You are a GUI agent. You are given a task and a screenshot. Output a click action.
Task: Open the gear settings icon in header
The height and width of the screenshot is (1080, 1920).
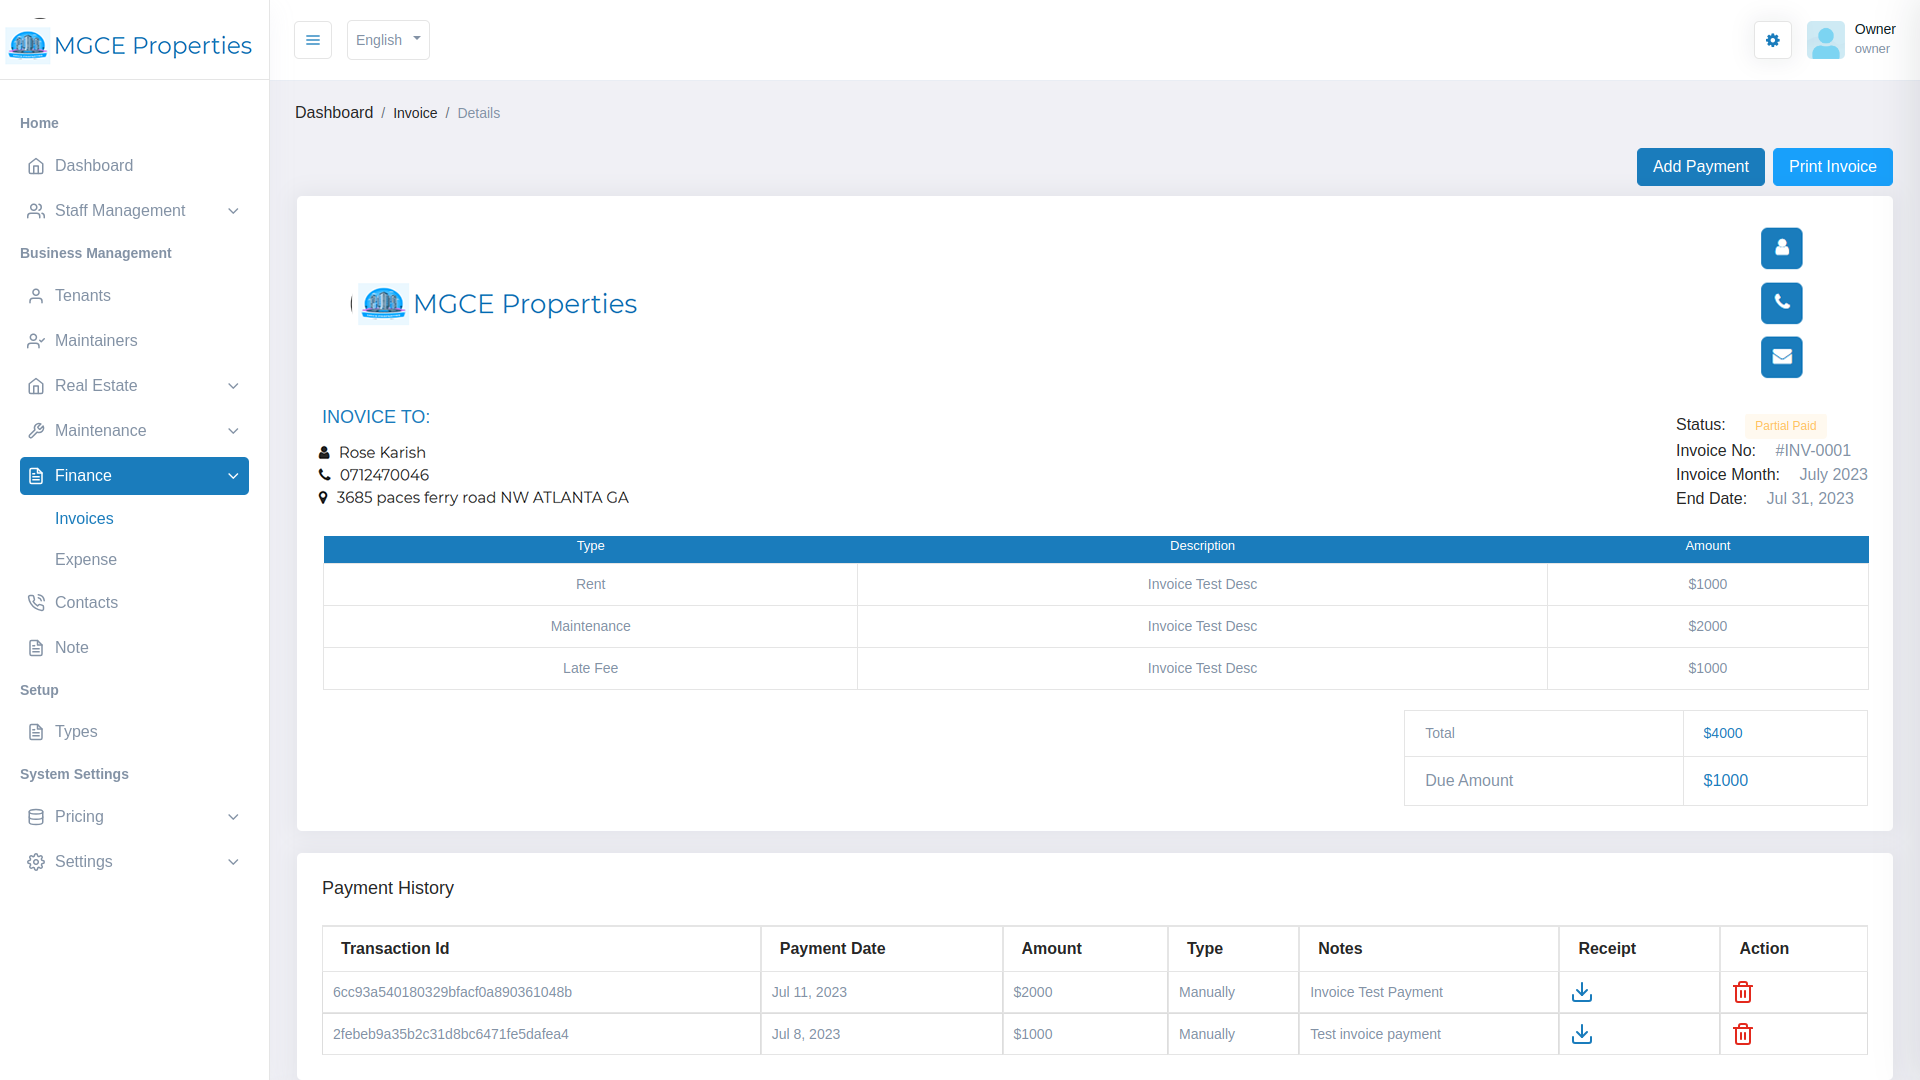[x=1772, y=40]
